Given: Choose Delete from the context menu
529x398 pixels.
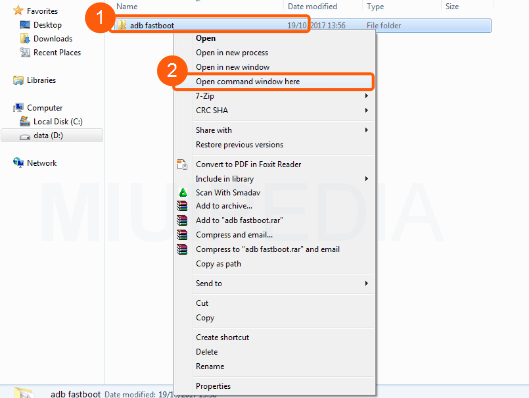Looking at the screenshot, I should click(x=274, y=352).
